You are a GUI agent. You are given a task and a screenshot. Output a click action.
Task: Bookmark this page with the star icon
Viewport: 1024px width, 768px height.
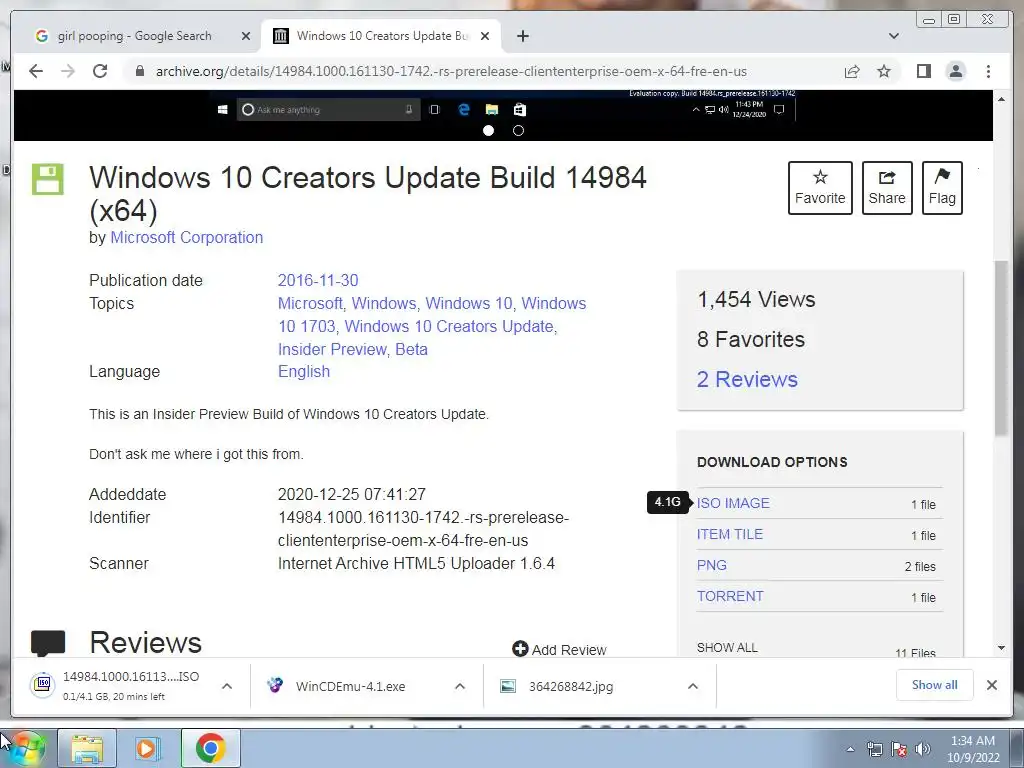click(884, 71)
